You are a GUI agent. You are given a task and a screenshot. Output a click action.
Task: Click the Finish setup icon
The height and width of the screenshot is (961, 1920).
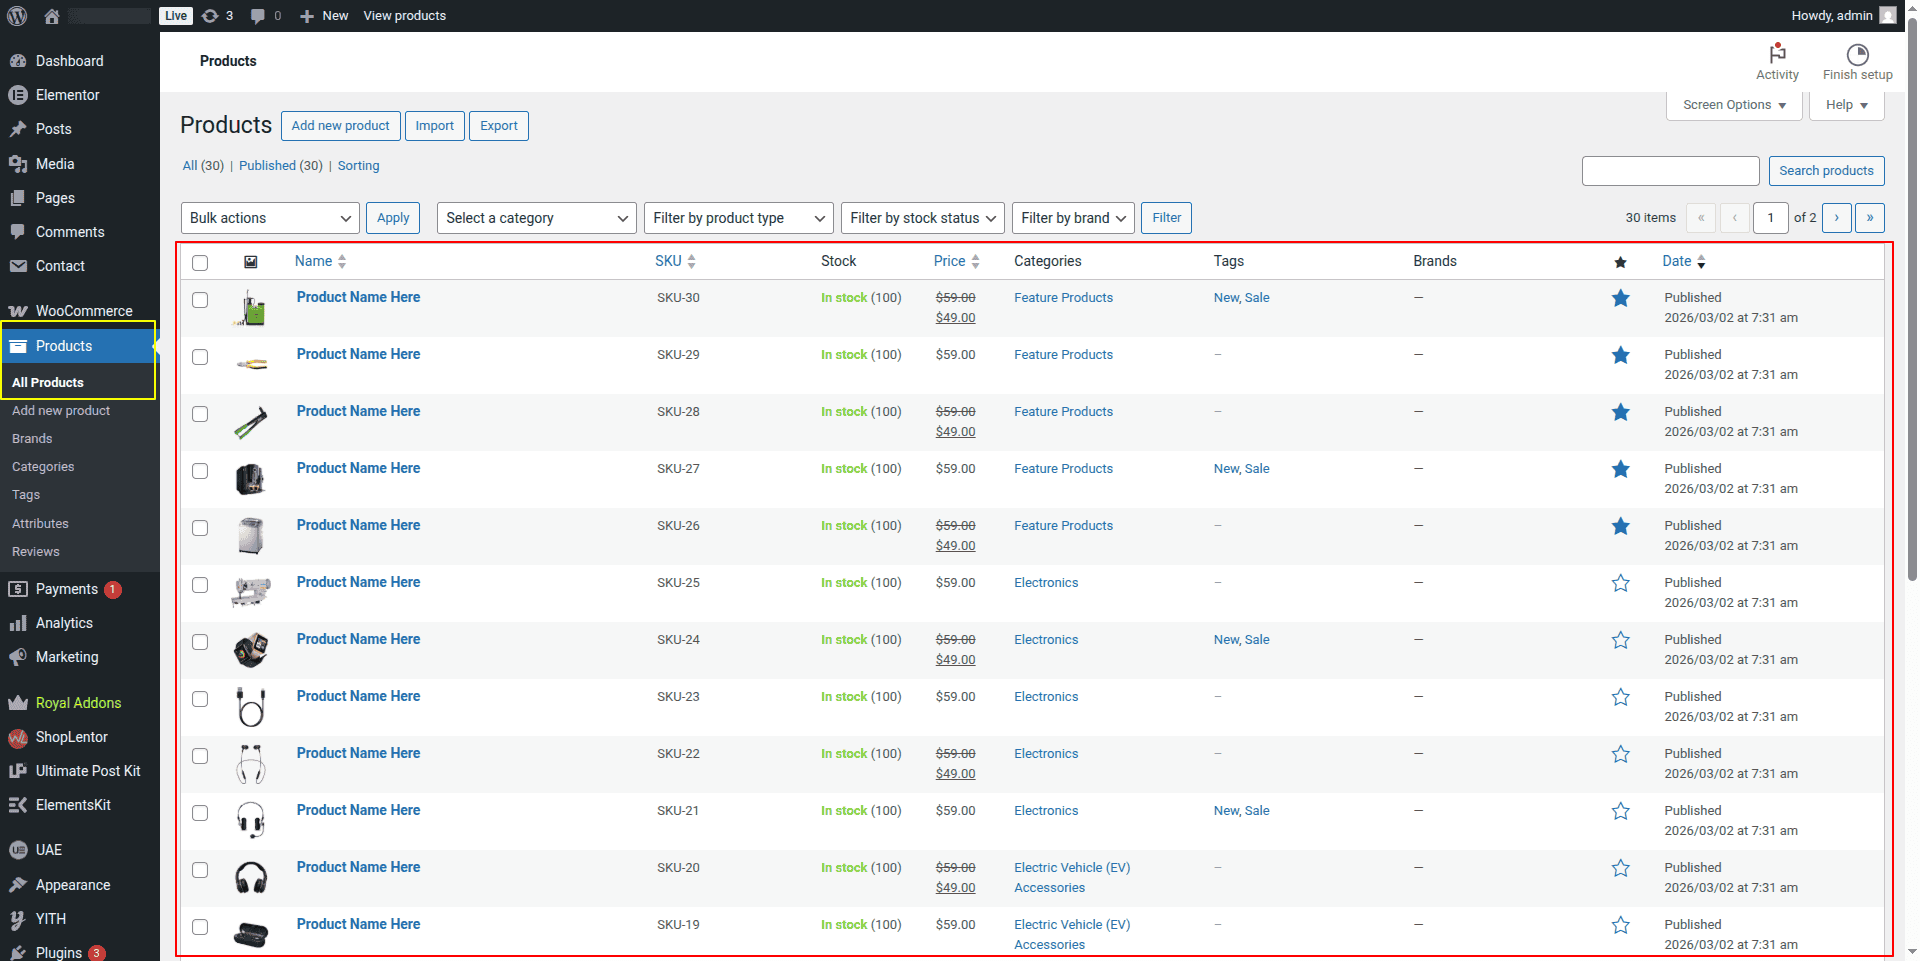coord(1857,54)
